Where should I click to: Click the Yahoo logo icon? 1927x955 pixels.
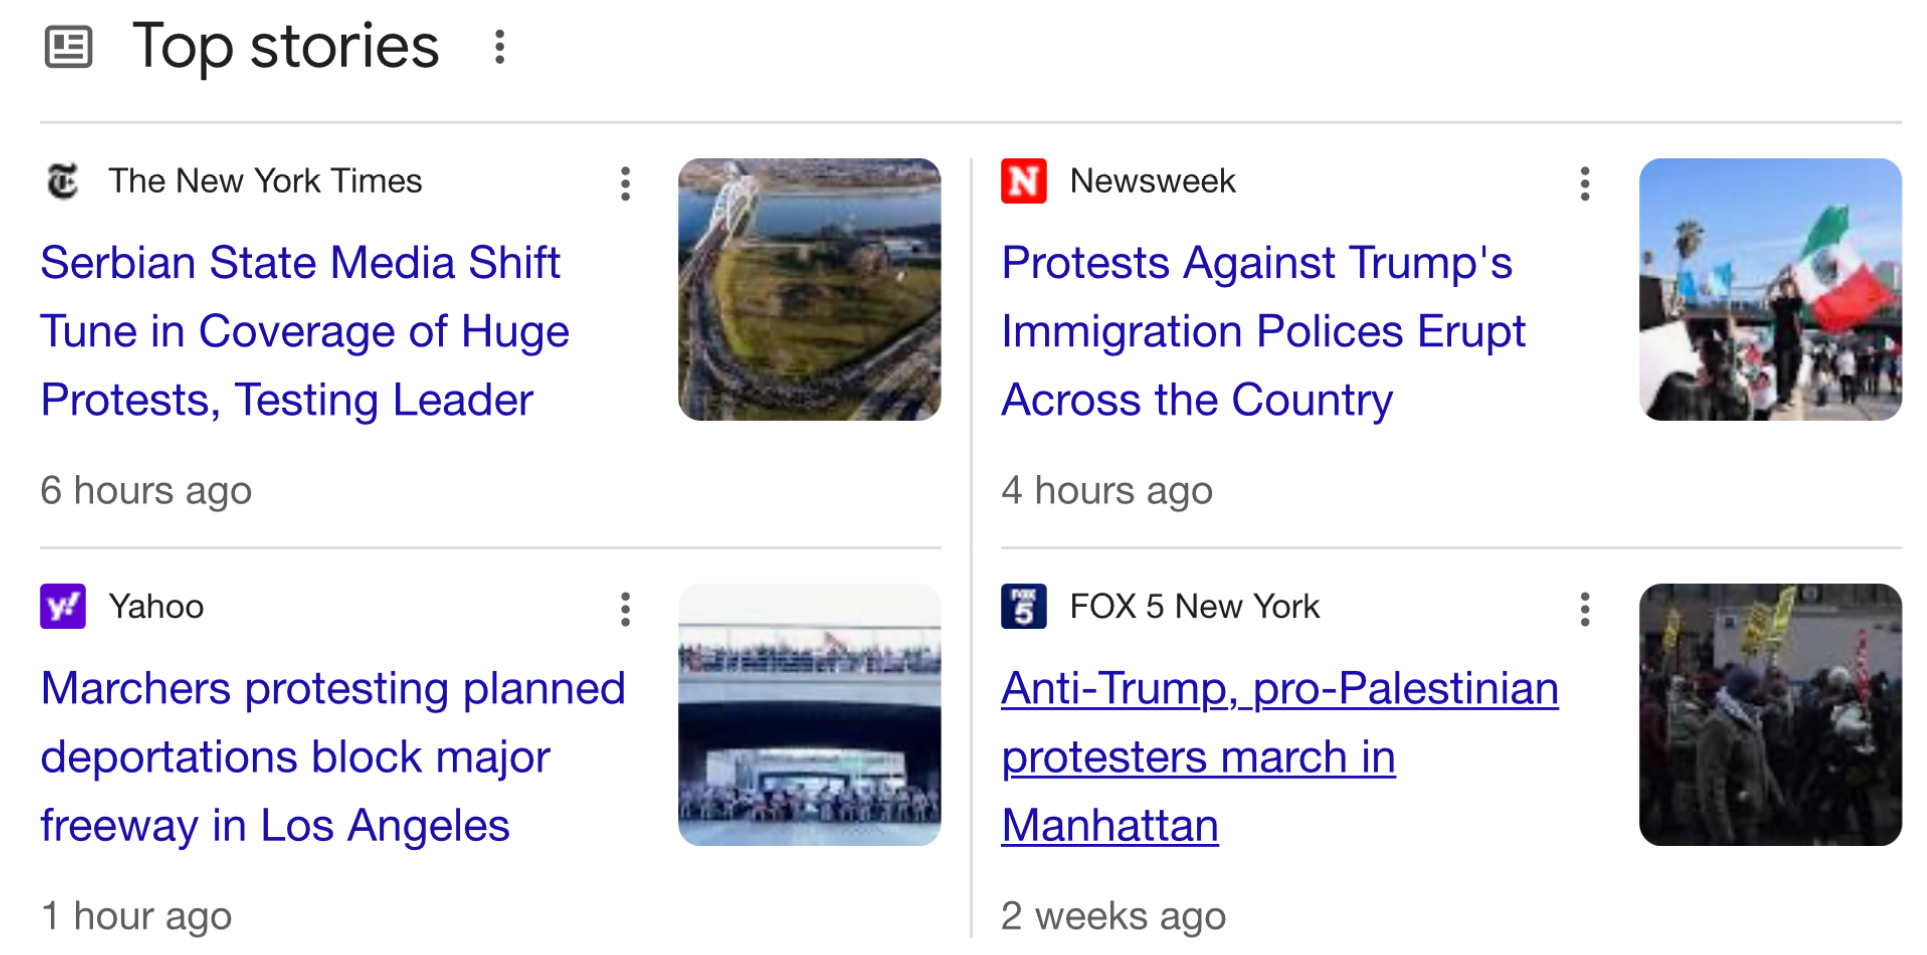(63, 606)
